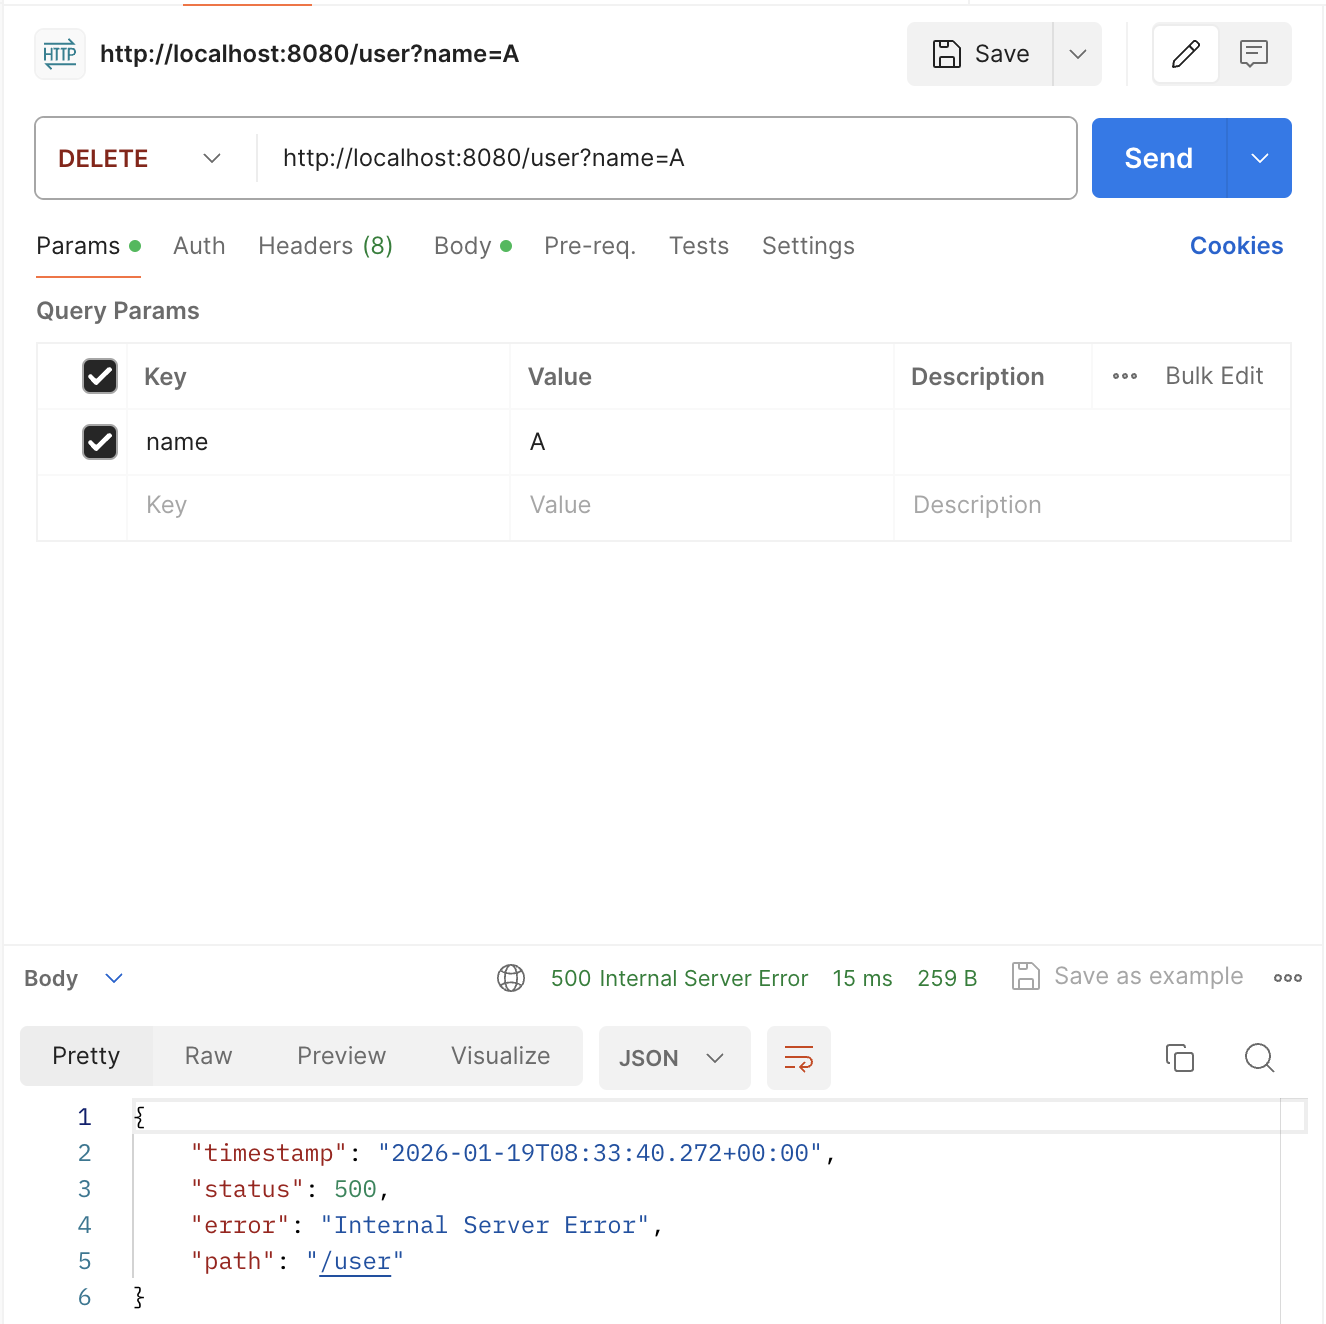Click the name key cell
This screenshot has width=1326, height=1324.
point(318,442)
